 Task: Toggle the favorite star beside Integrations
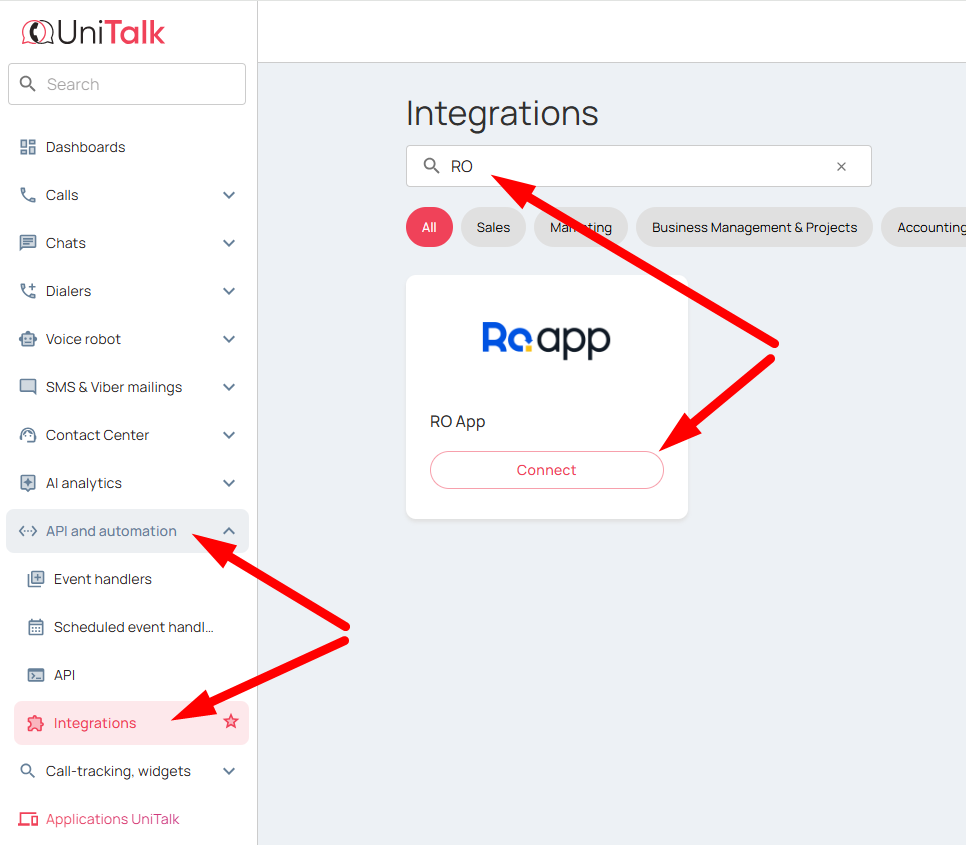(231, 721)
